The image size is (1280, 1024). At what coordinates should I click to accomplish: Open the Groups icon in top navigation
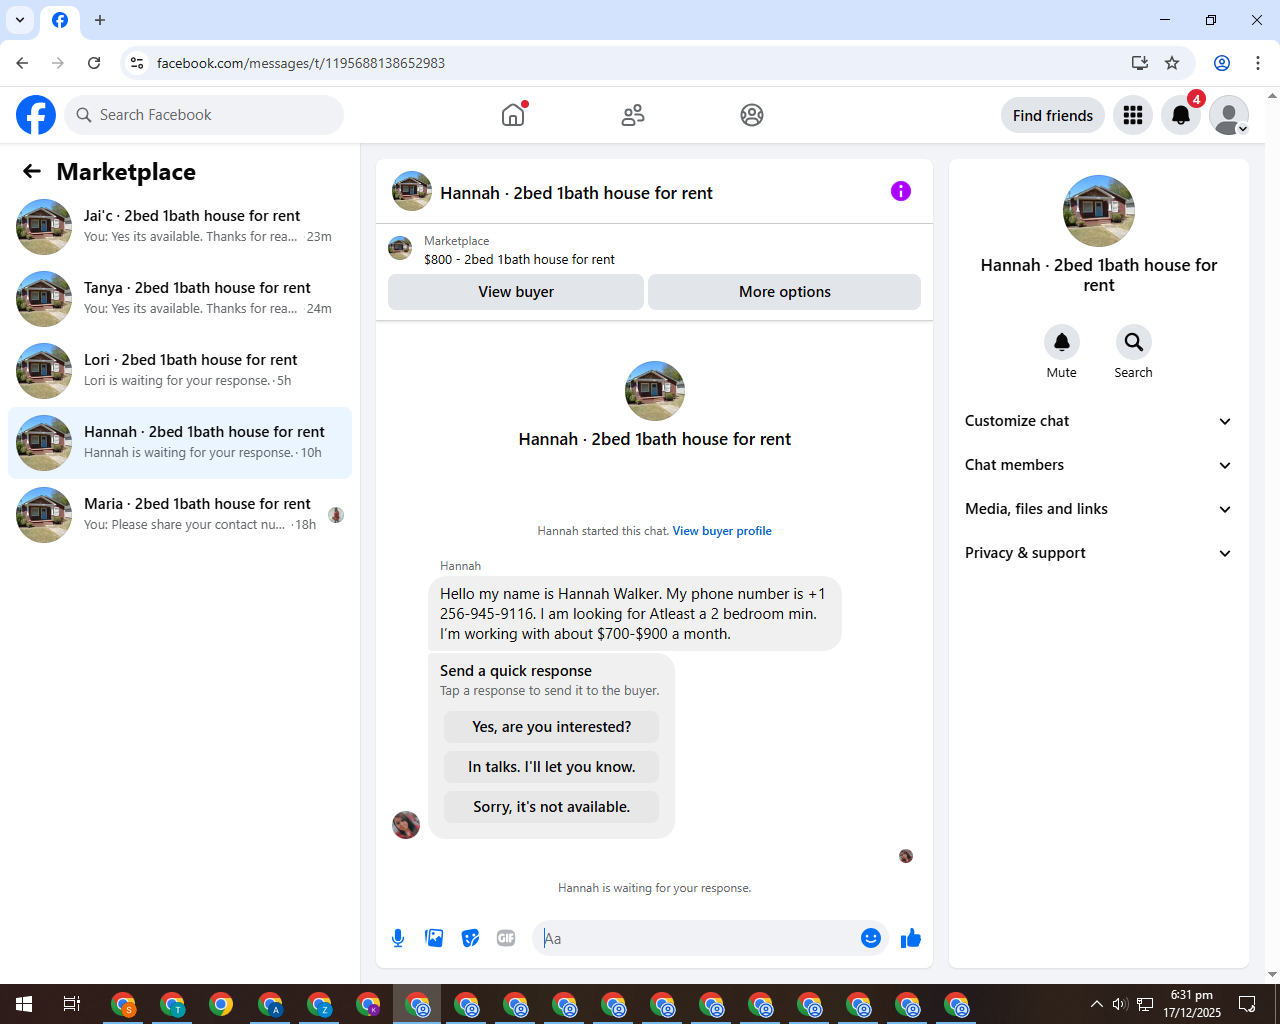[x=752, y=115]
